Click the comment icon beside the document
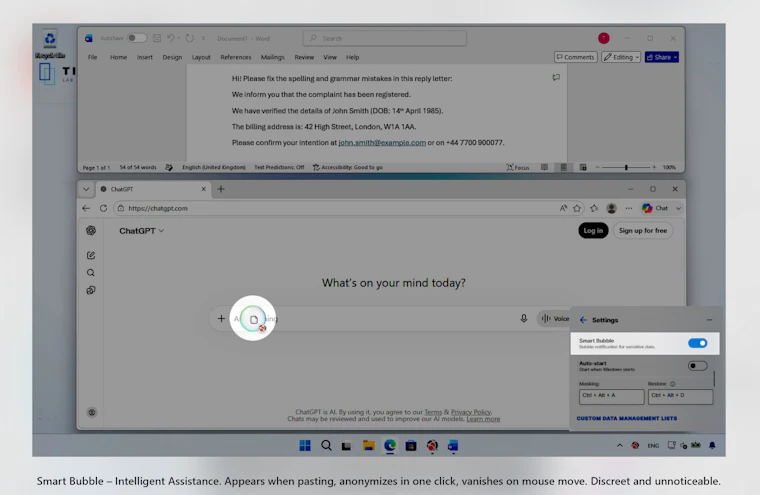The height and width of the screenshot is (495, 760). [x=556, y=78]
